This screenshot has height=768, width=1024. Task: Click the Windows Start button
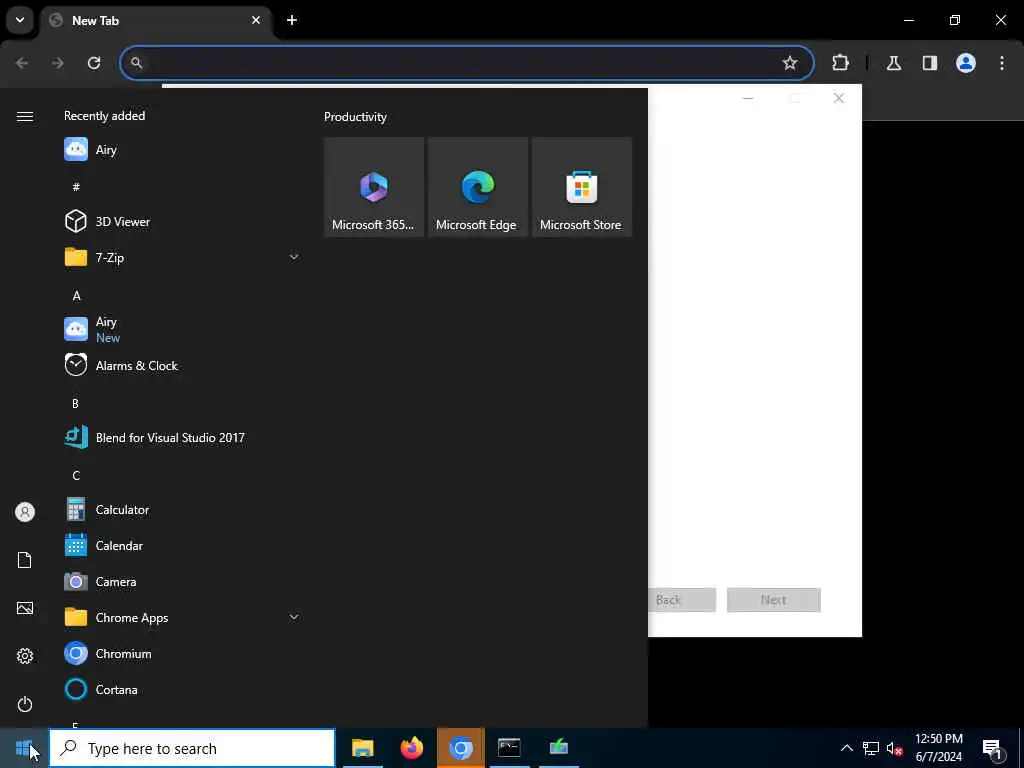[x=24, y=748]
